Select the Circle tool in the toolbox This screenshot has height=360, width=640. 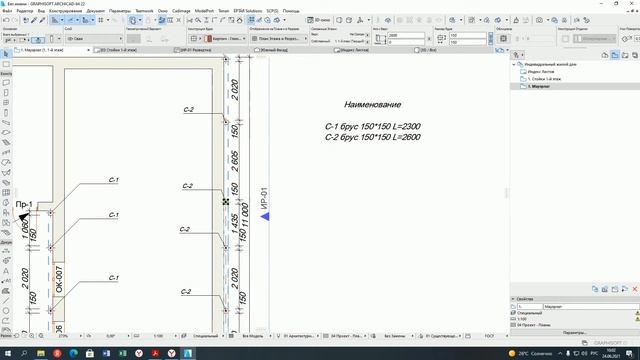point(6,311)
